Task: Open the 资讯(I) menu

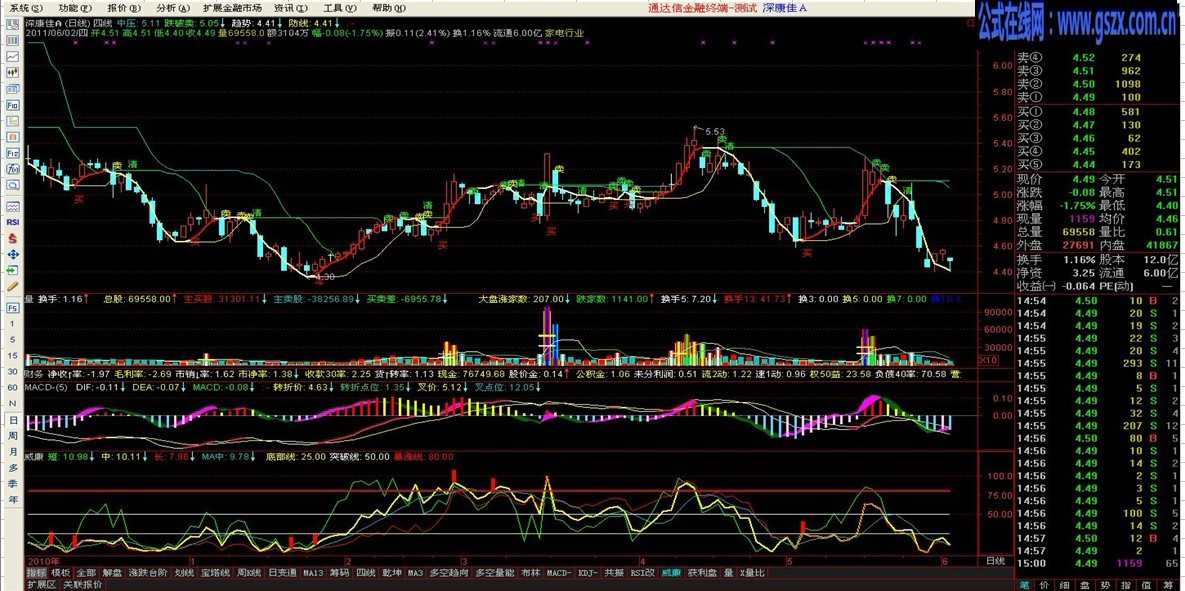Action: tap(289, 8)
